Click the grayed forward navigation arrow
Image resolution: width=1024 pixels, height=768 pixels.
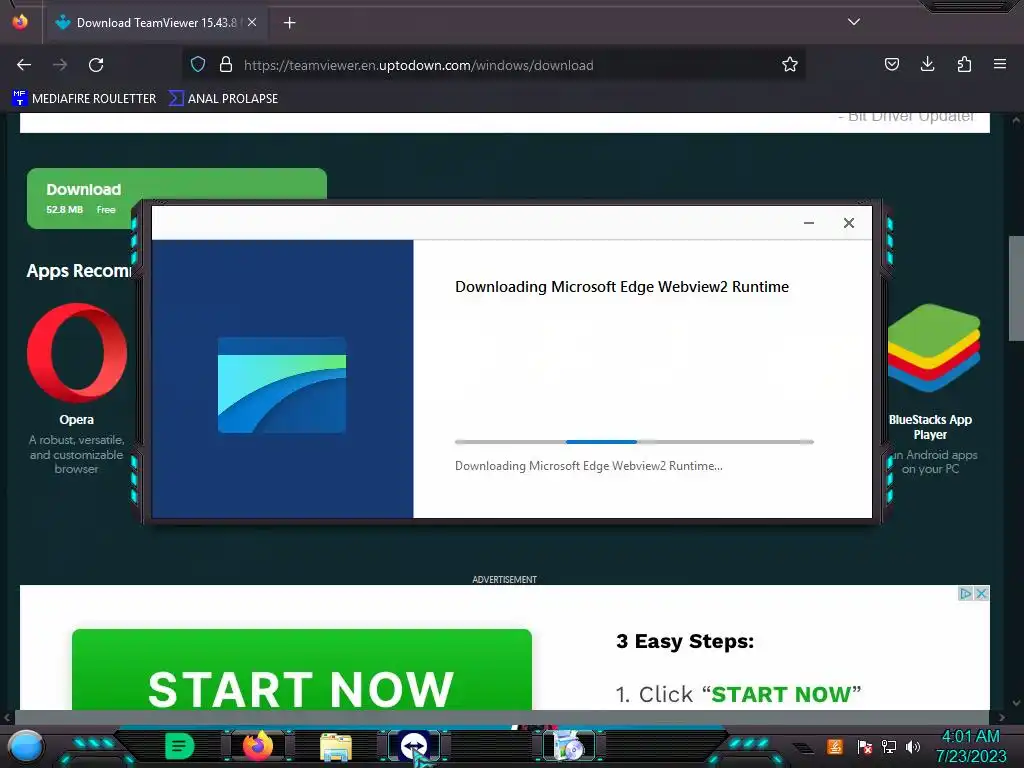coord(60,65)
